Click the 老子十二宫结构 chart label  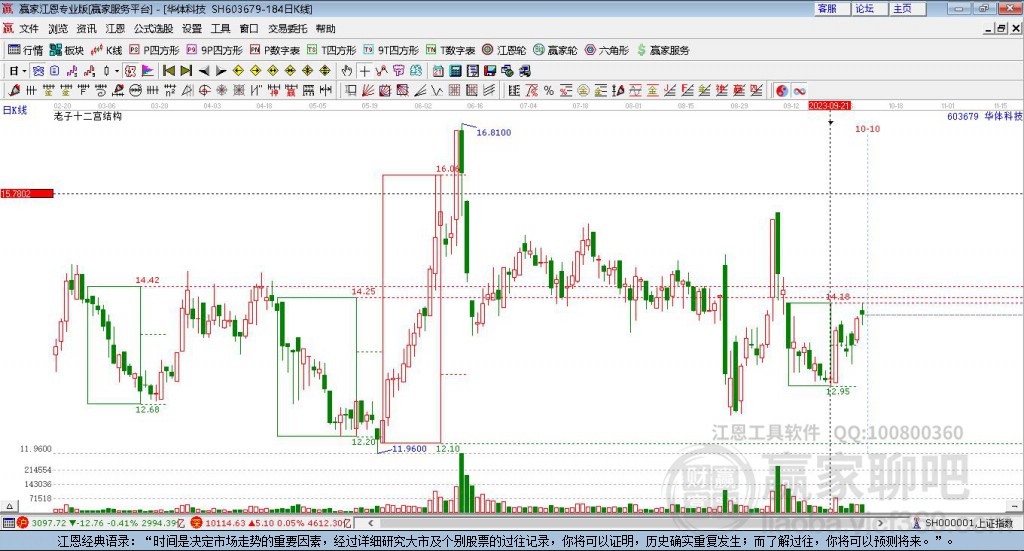[88, 116]
